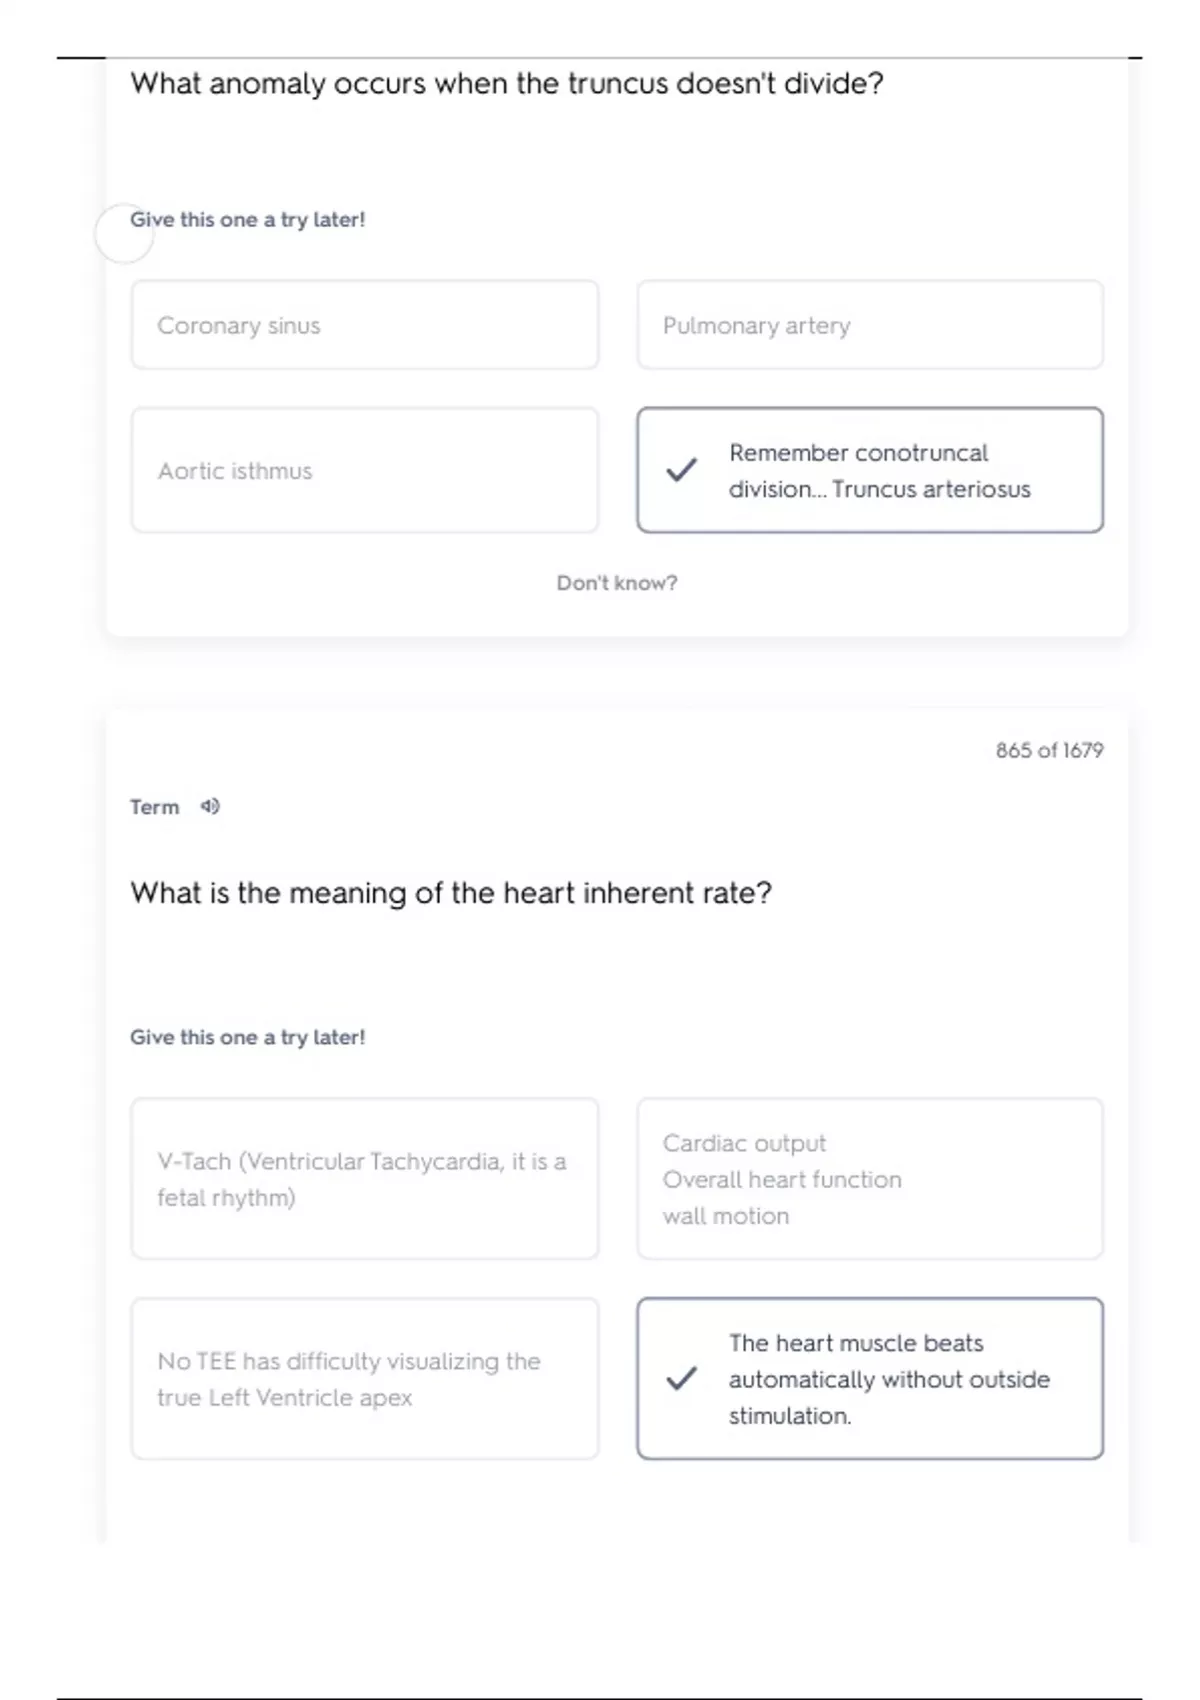Click the '865 of 1679' card counter

(x=1049, y=750)
